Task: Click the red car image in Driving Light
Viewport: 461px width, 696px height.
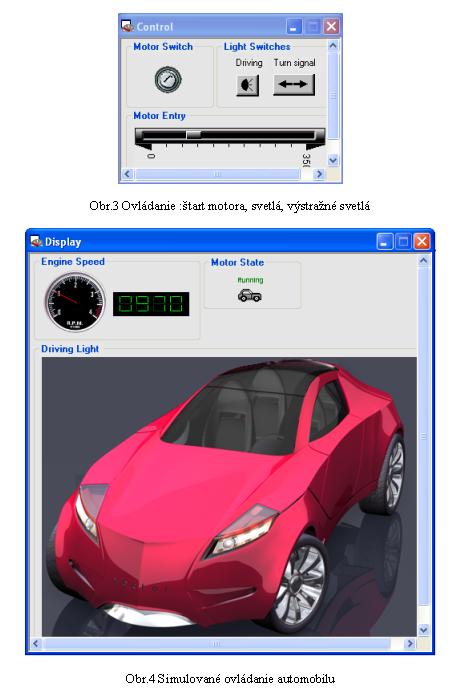Action: click(x=229, y=497)
